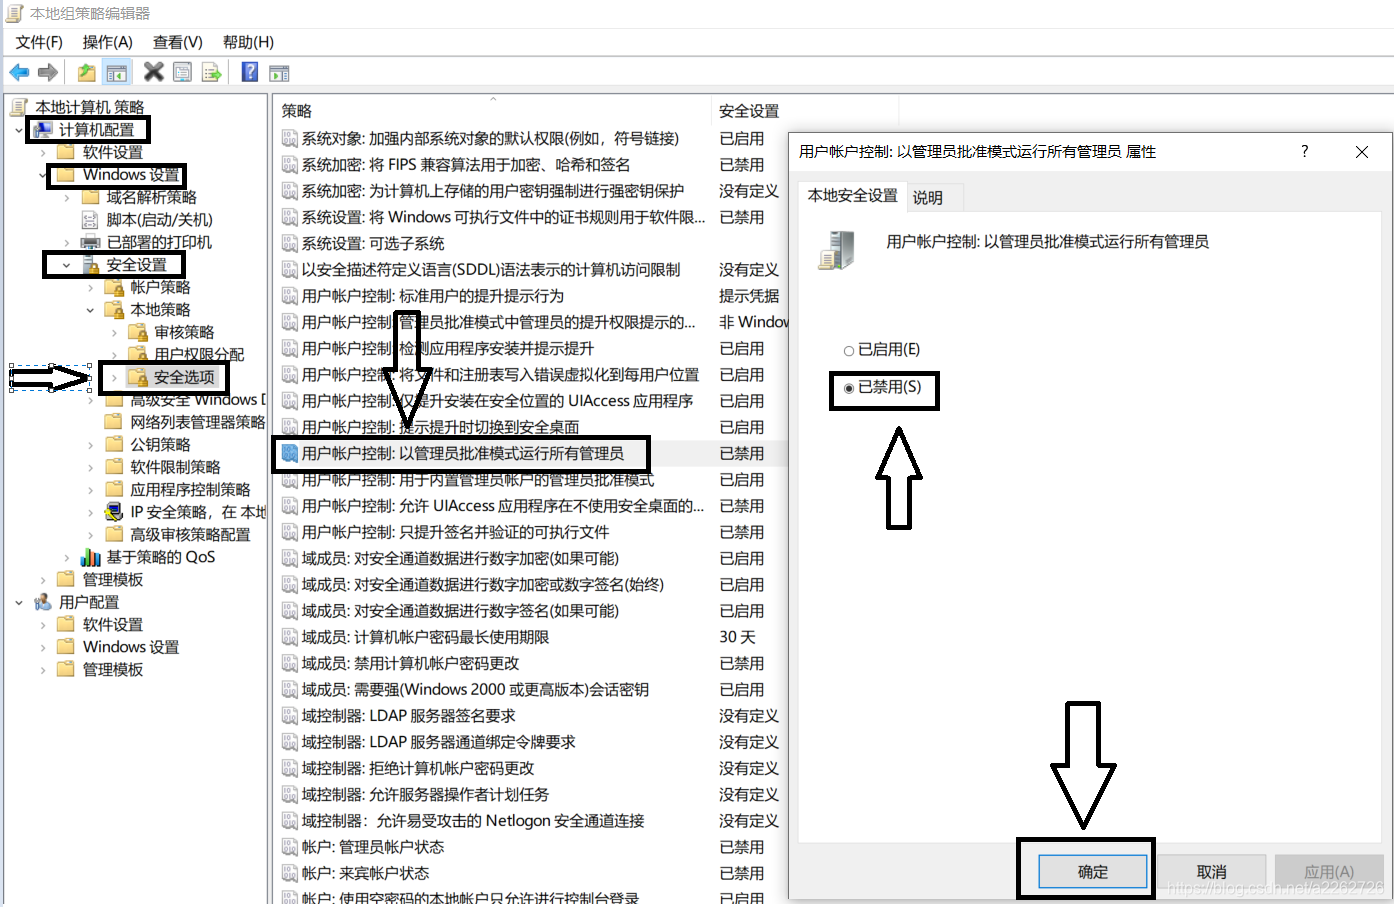Sort by the 策略 column header
Screen dimensions: 1394x907
coord(492,110)
